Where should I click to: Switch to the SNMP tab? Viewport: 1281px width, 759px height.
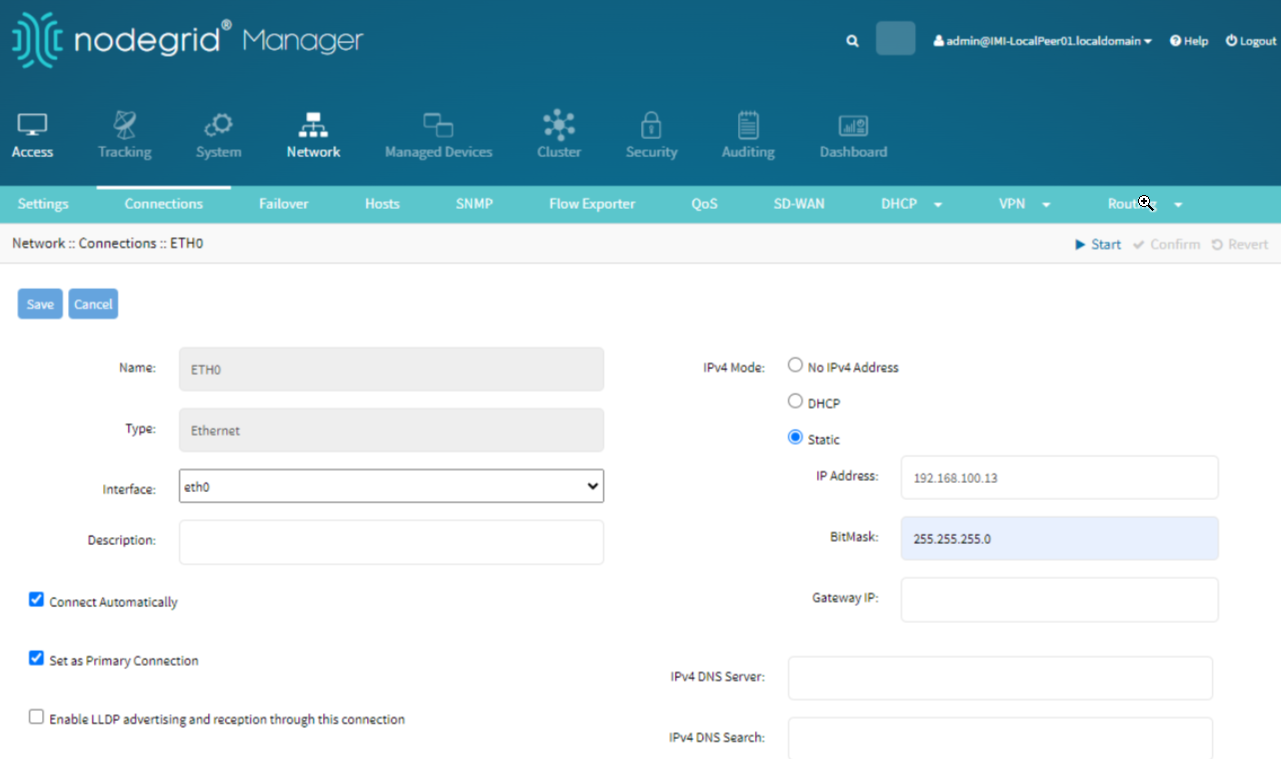[474, 204]
